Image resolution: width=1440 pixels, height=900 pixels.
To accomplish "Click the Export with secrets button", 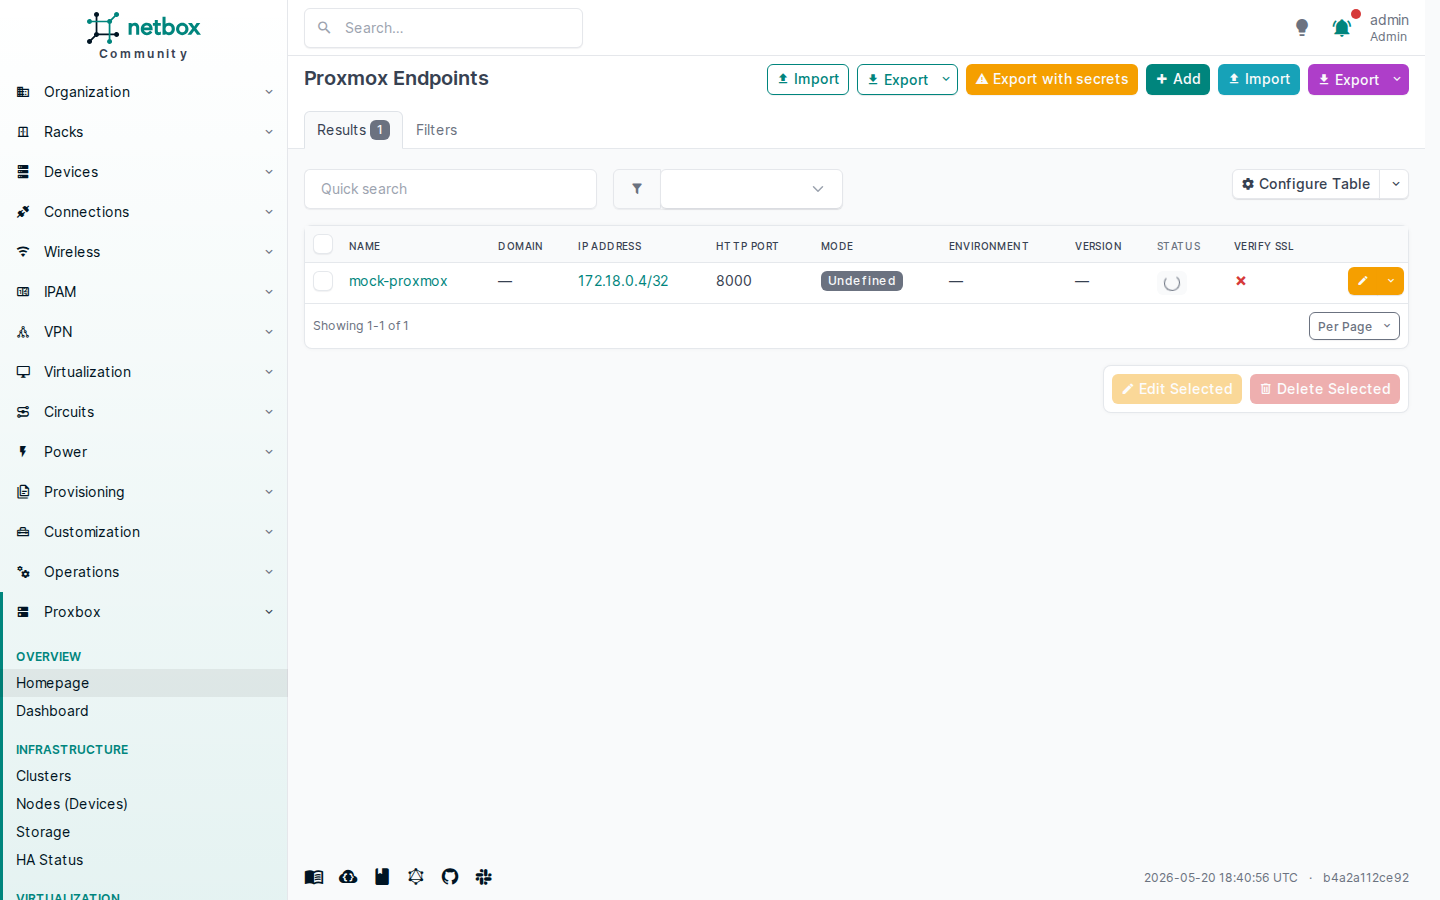I will 1052,79.
